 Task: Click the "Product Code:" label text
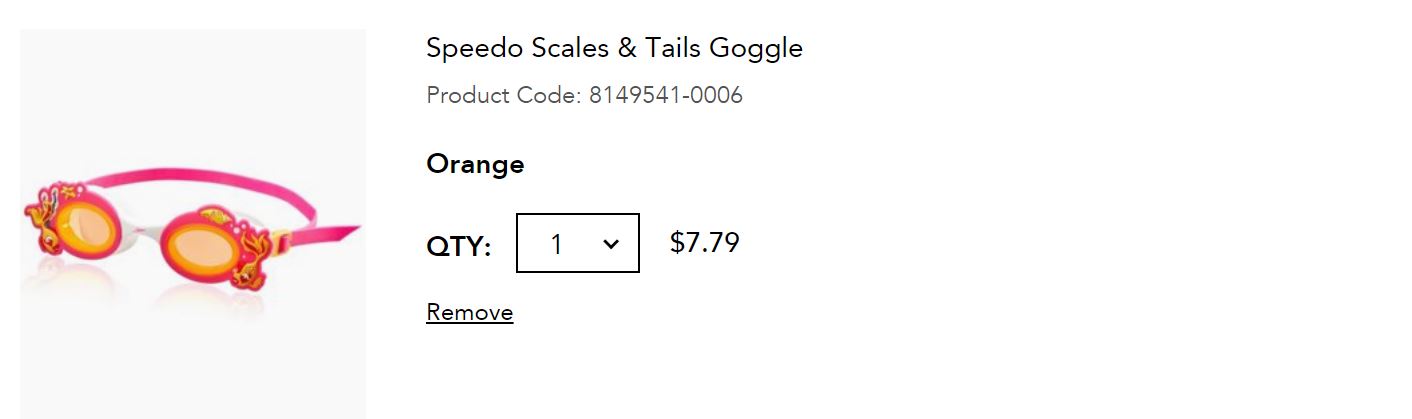click(x=503, y=96)
